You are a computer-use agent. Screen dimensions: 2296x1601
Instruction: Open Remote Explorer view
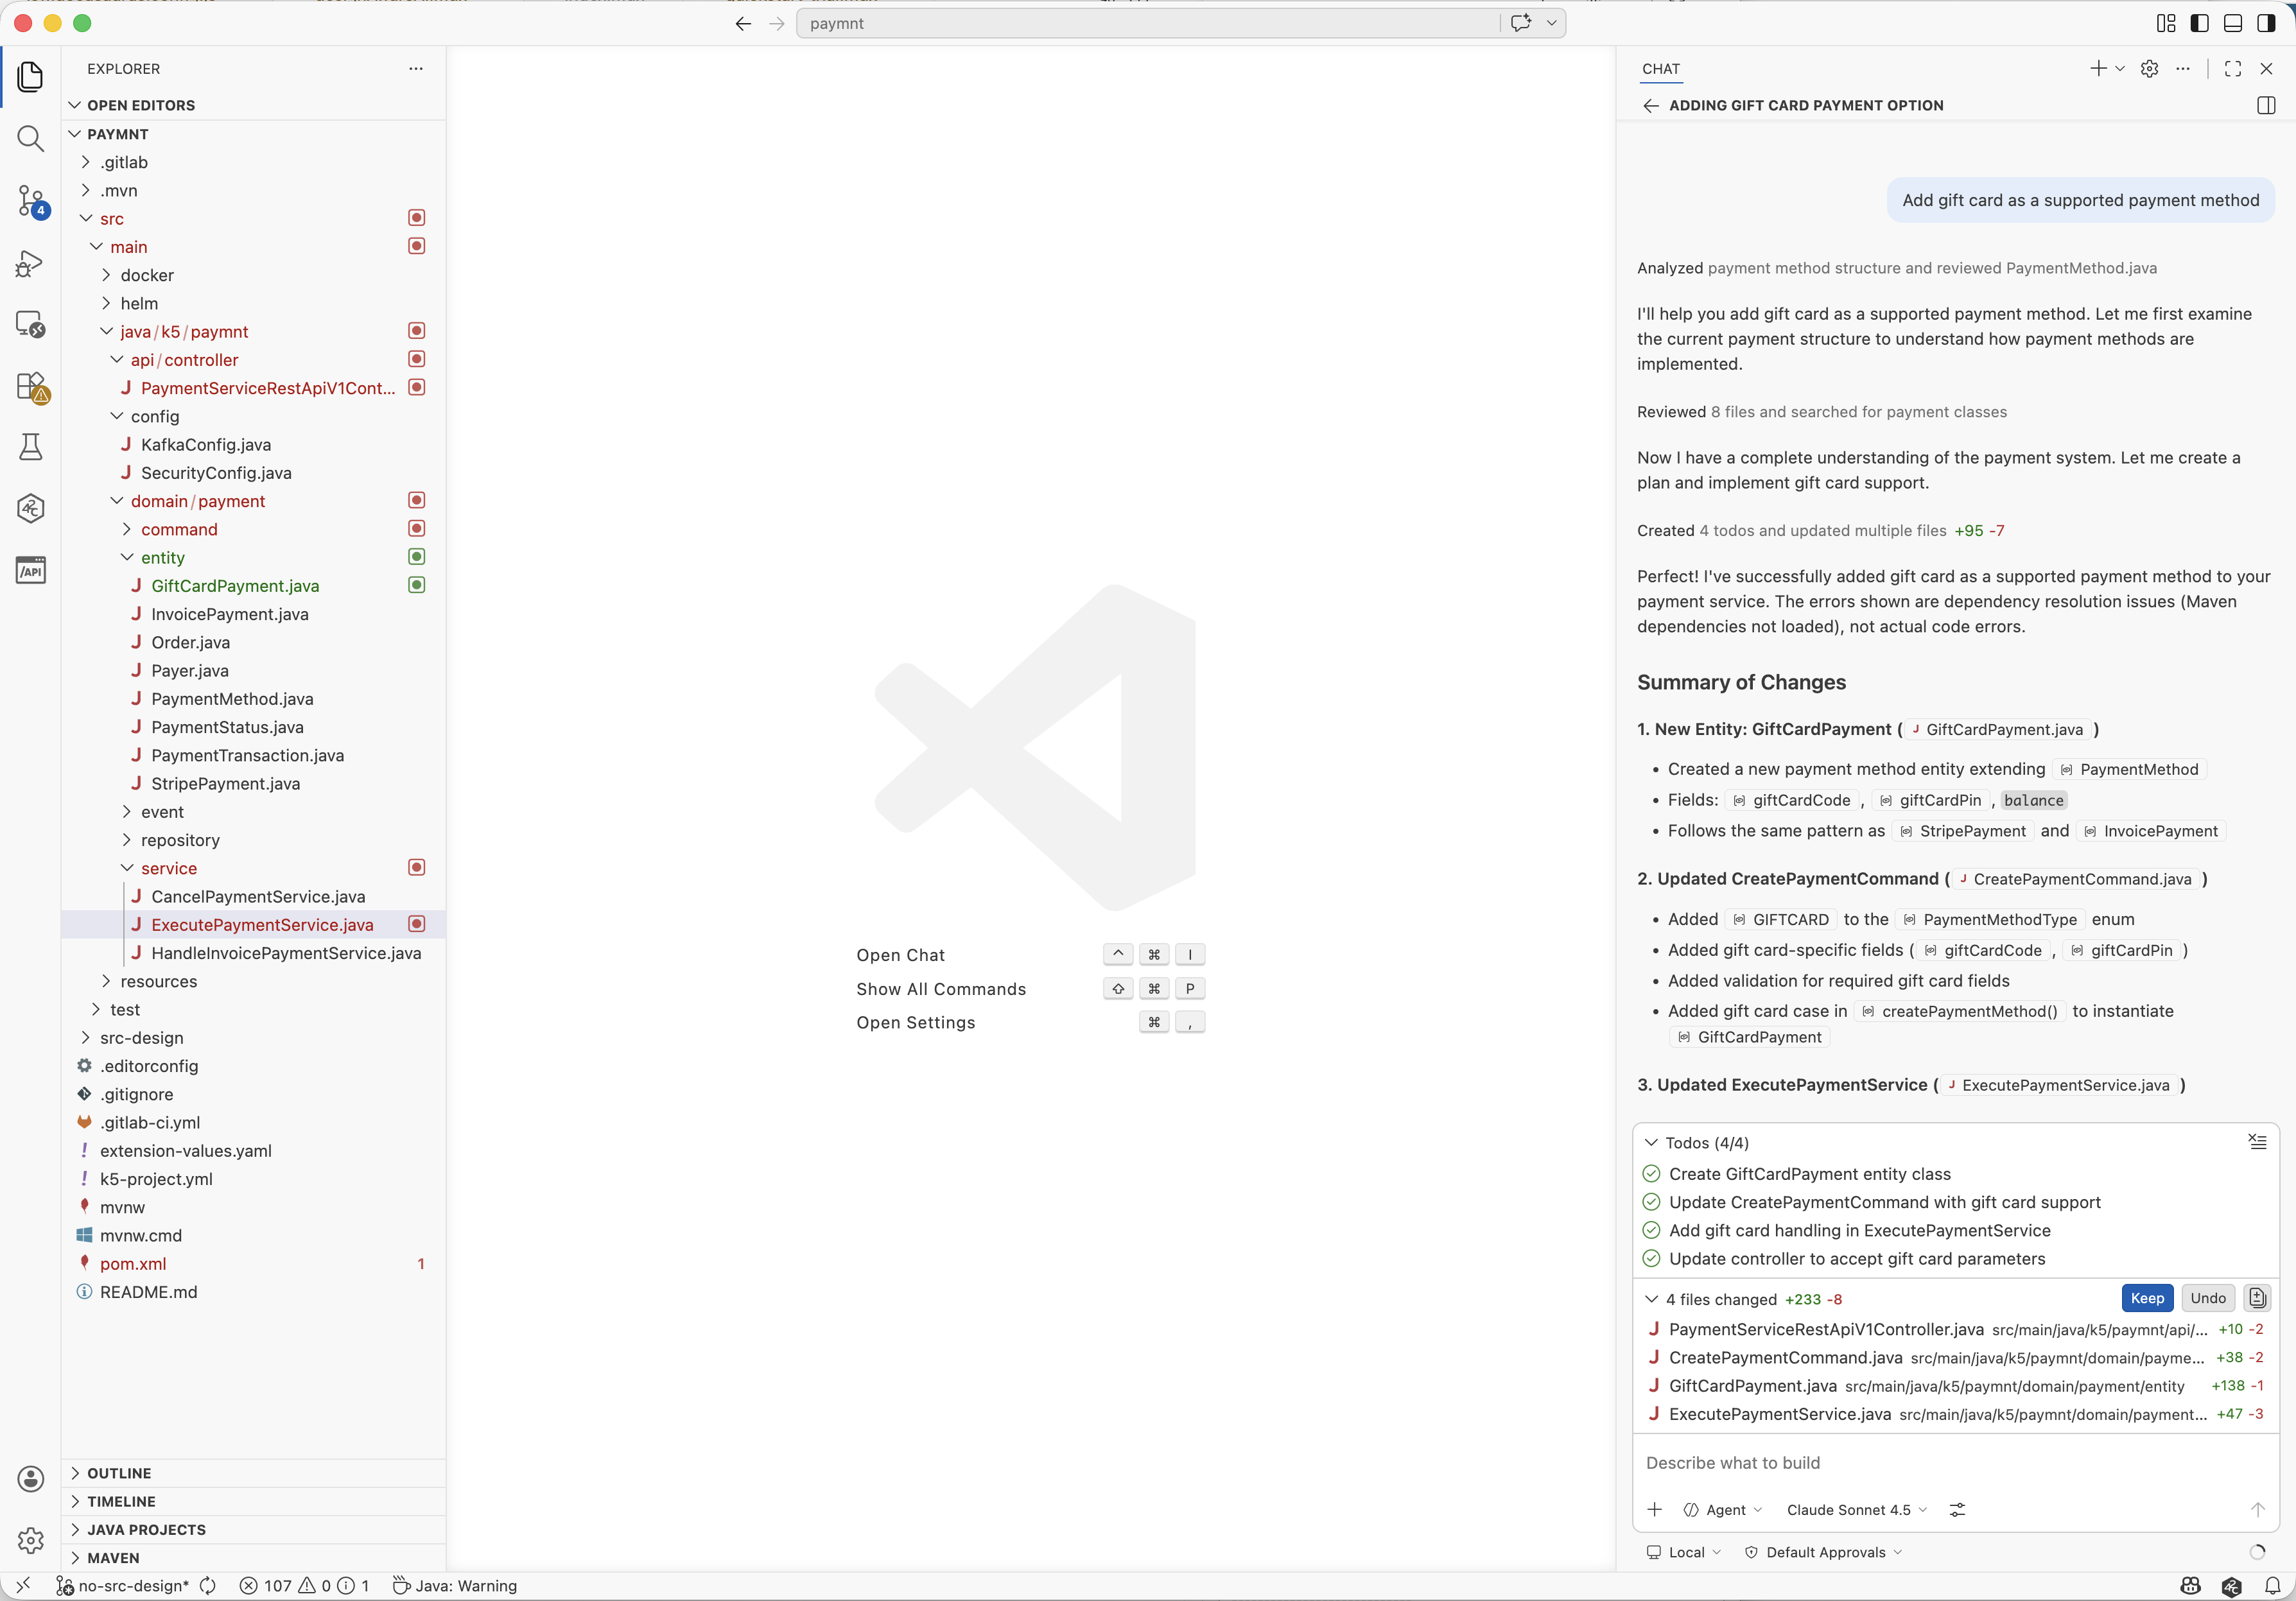(x=30, y=324)
